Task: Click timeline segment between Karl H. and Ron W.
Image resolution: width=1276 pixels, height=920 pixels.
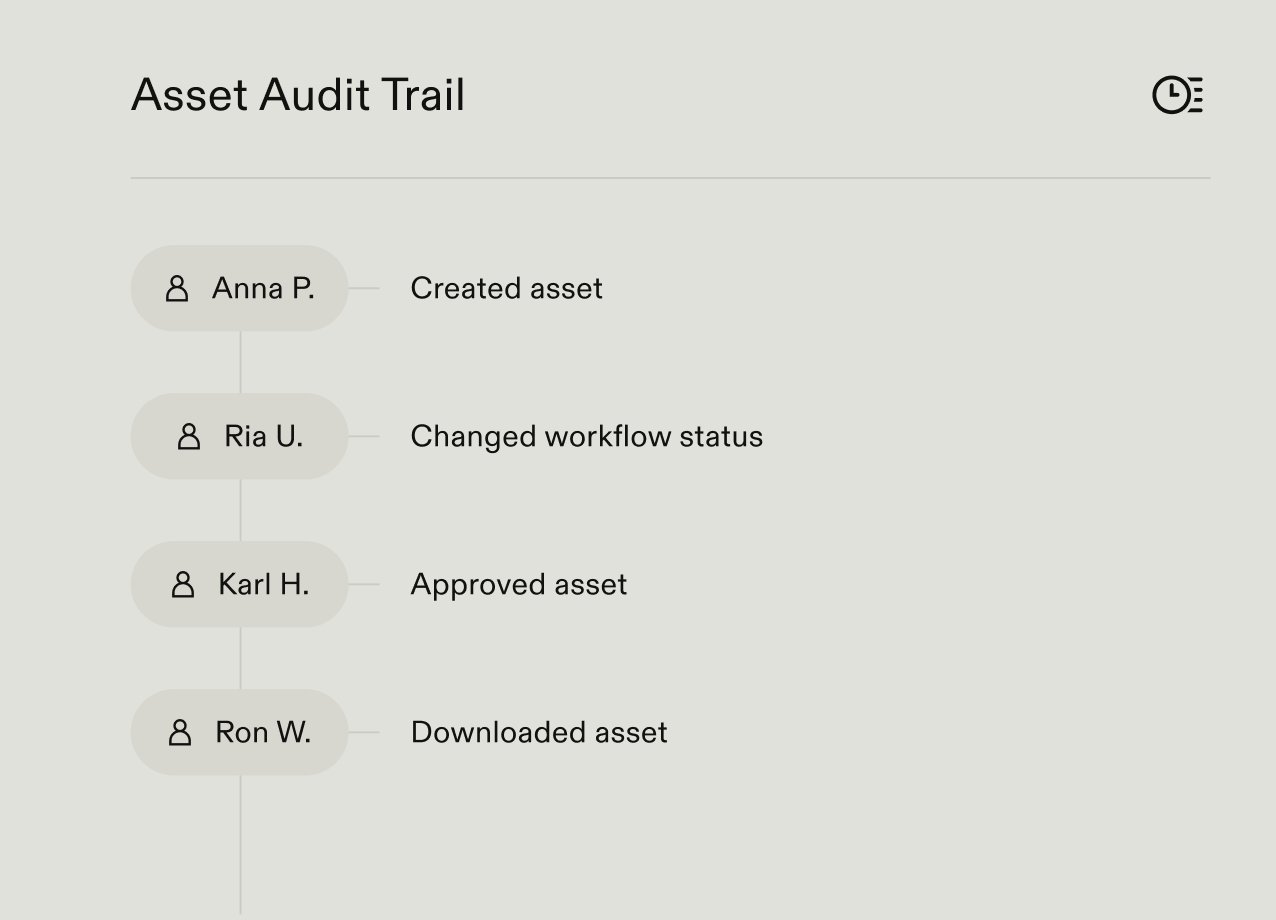Action: (240, 658)
